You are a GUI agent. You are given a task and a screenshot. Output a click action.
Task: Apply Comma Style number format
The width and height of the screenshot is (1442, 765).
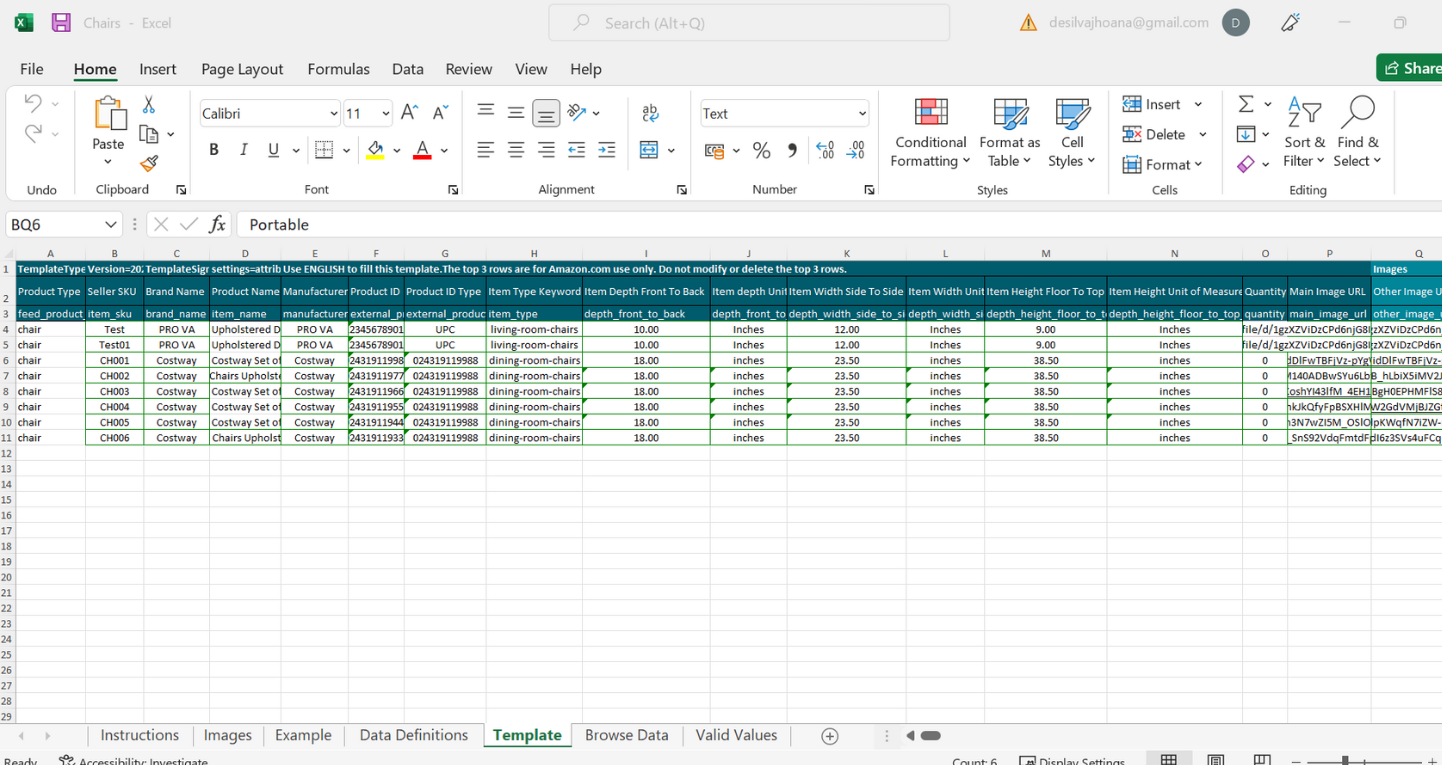click(792, 150)
